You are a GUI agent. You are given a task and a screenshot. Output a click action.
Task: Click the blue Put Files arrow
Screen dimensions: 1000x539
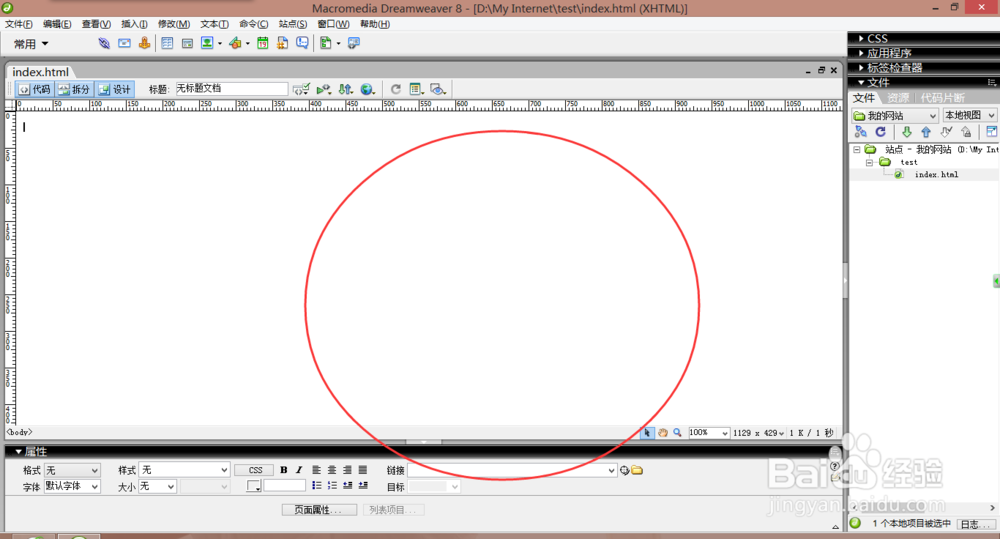pyautogui.click(x=926, y=131)
